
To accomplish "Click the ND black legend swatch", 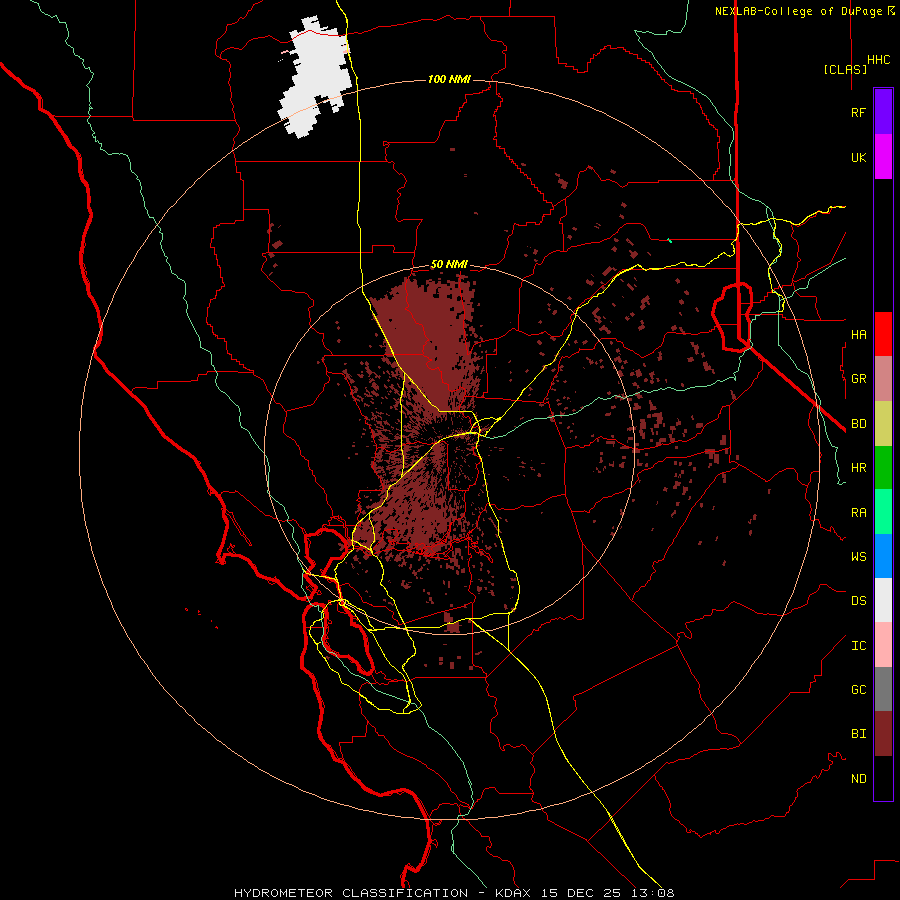I will click(x=883, y=778).
